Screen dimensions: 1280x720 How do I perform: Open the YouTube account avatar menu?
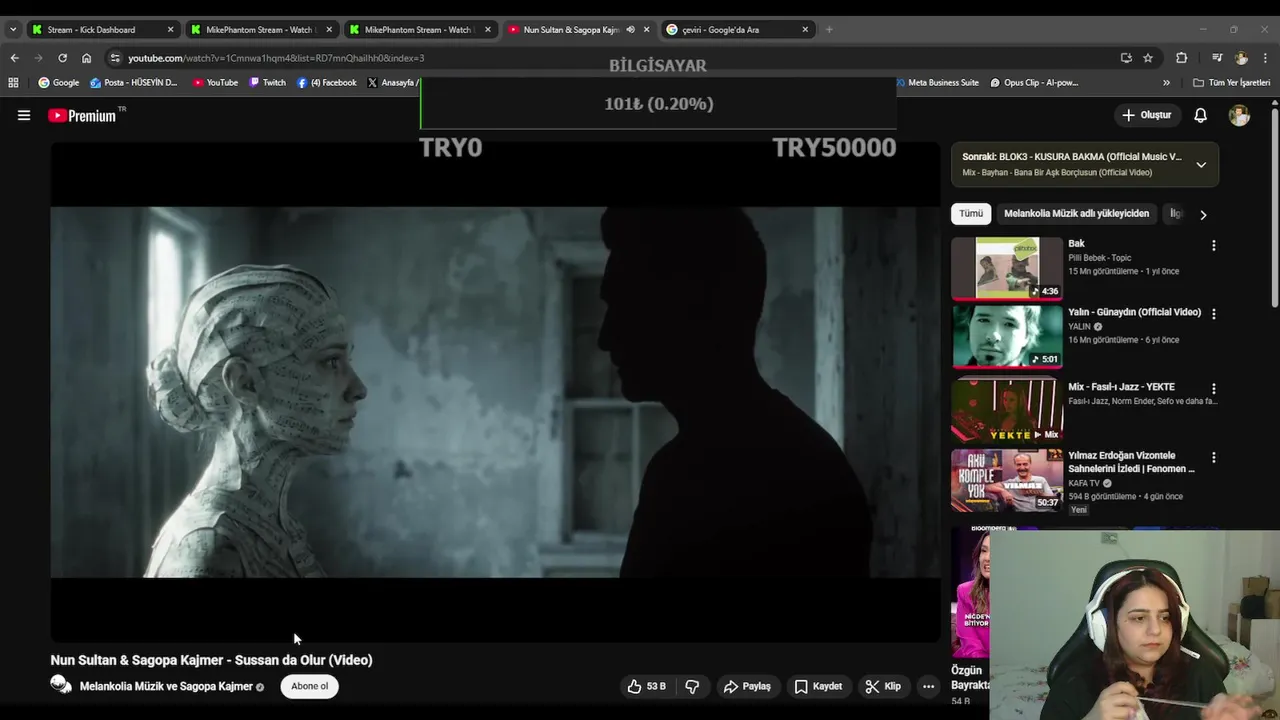tap(1239, 115)
